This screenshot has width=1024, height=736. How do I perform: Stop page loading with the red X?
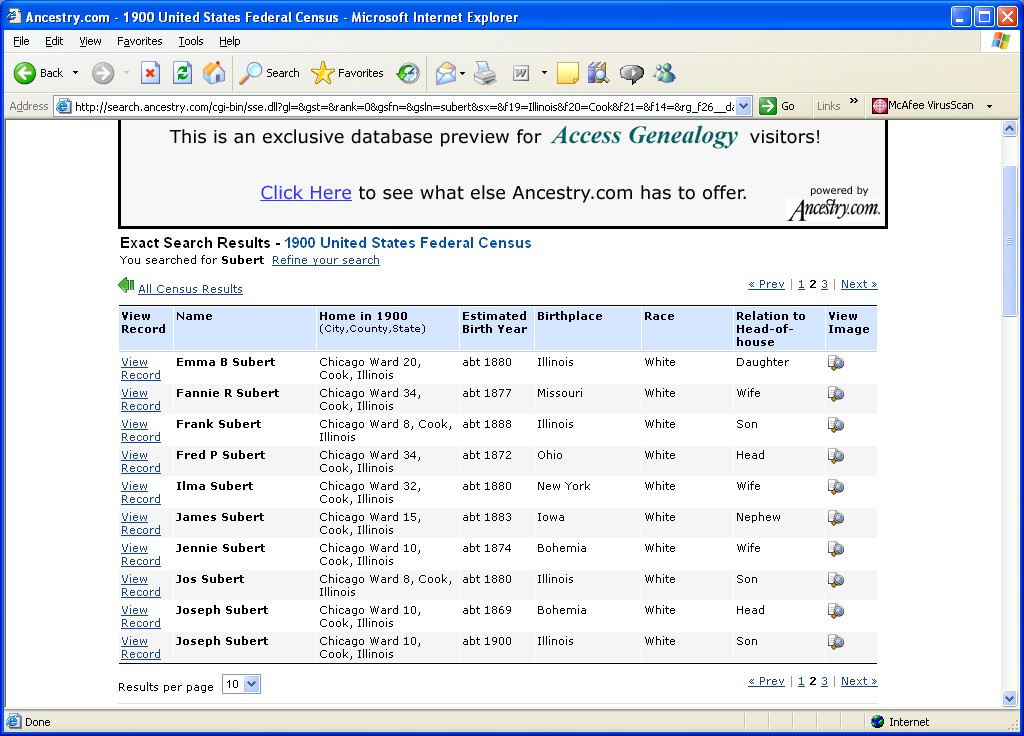pos(150,73)
